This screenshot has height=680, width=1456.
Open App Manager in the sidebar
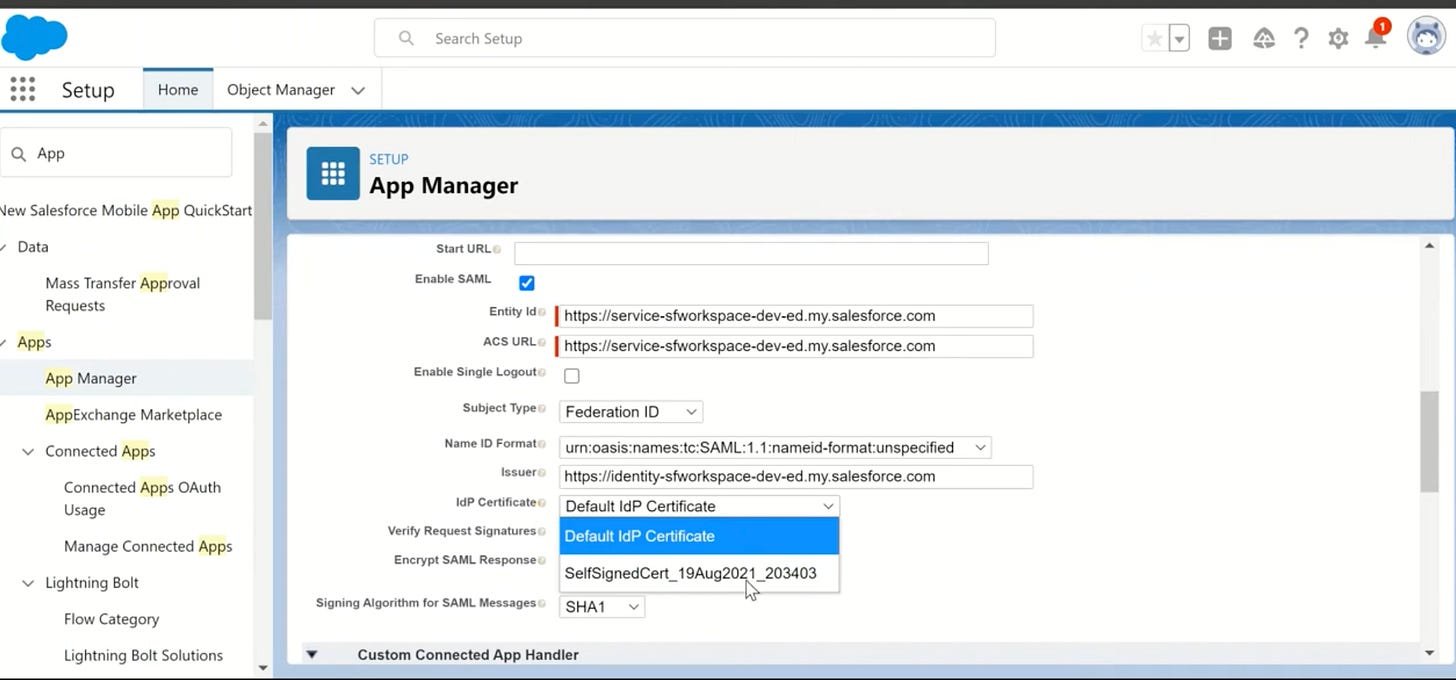click(x=91, y=378)
